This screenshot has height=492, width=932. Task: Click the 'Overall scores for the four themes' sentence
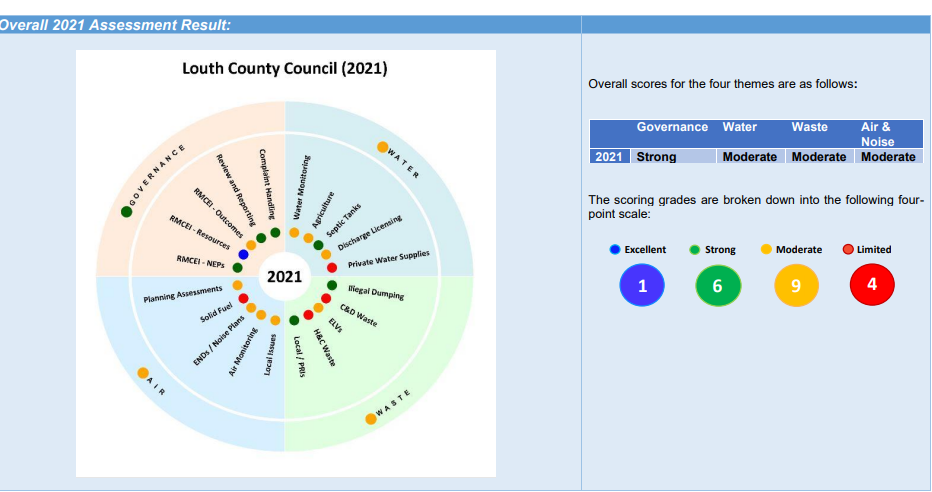723,84
